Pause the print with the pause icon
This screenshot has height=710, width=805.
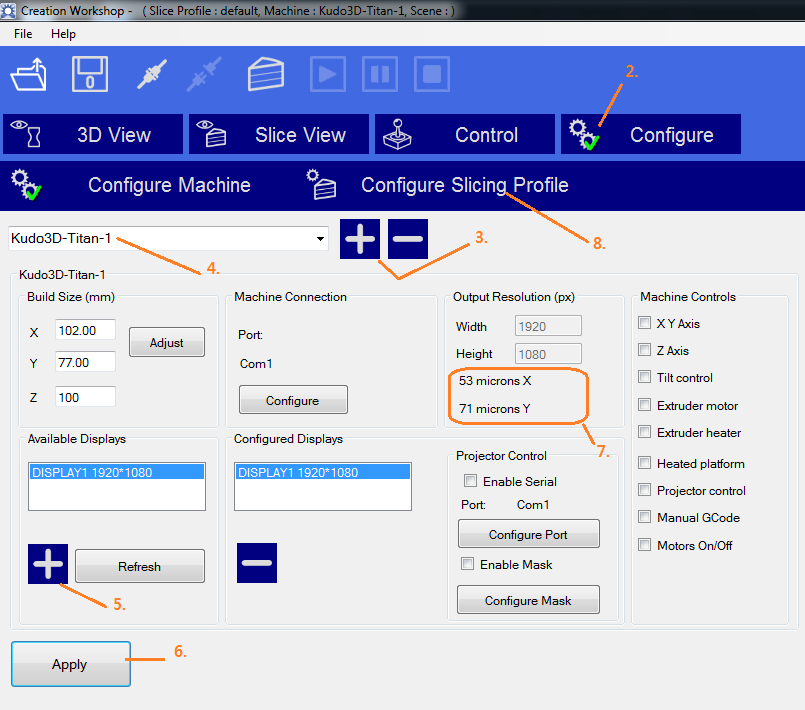point(379,74)
